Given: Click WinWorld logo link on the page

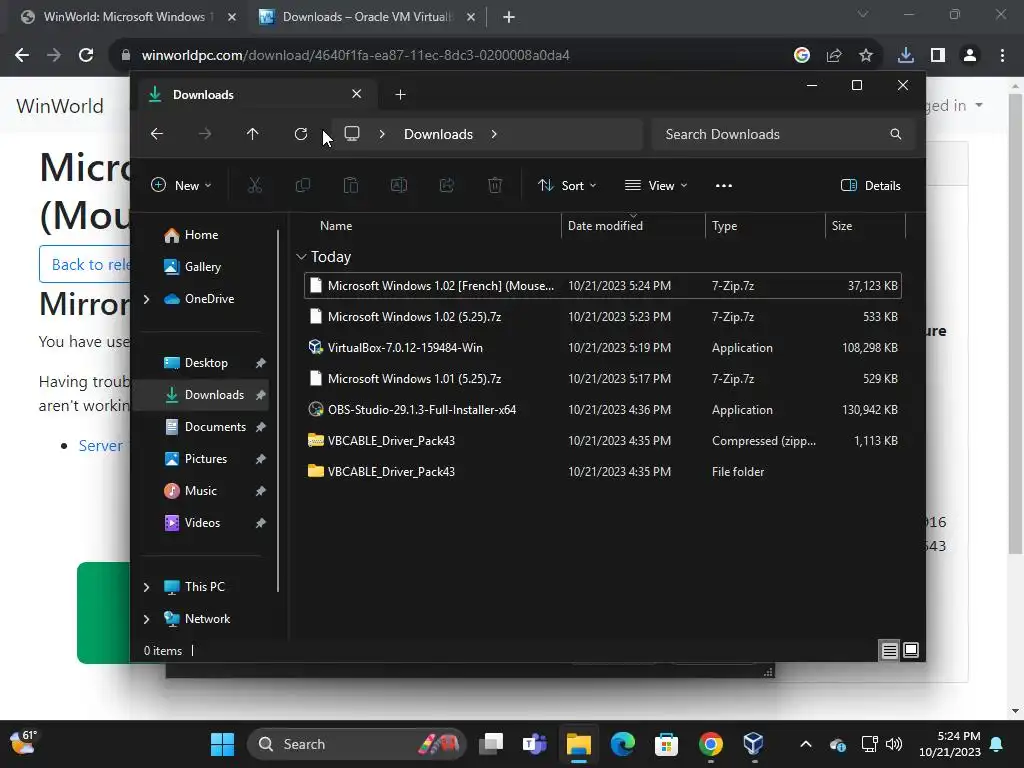Looking at the screenshot, I should tap(60, 106).
